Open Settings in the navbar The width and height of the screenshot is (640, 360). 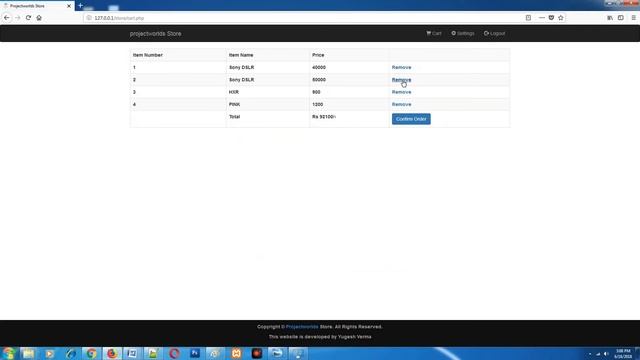click(x=463, y=33)
